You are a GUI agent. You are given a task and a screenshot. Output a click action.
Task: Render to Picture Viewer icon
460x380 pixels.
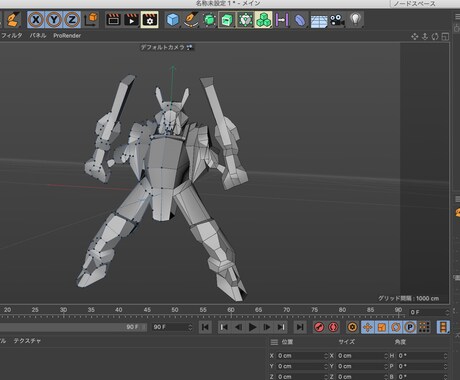131,20
